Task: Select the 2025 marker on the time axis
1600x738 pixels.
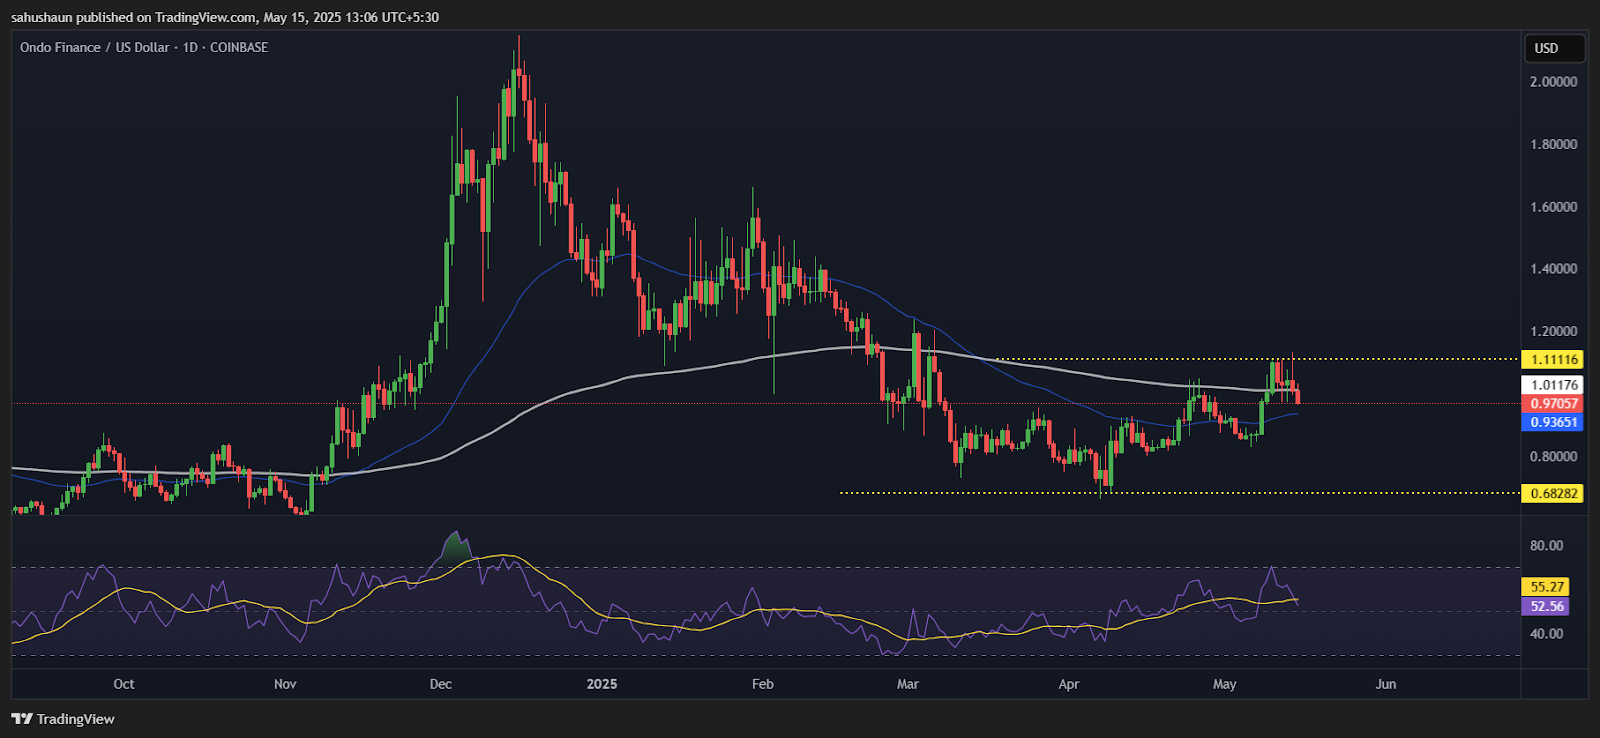Action: coord(602,684)
